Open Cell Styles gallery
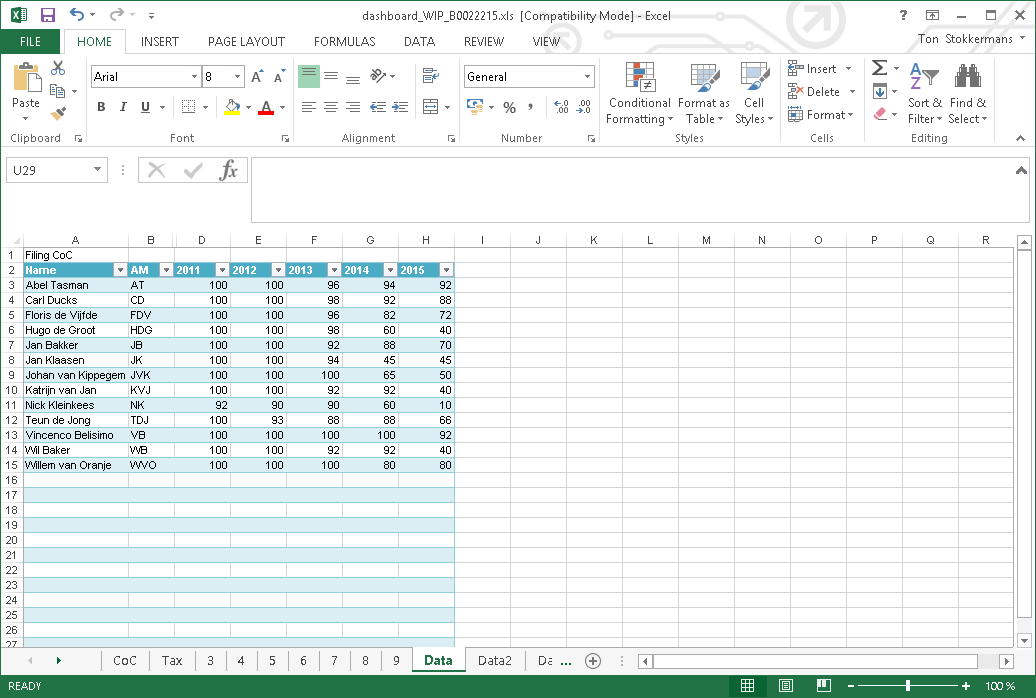The height and width of the screenshot is (698, 1036). tap(754, 93)
